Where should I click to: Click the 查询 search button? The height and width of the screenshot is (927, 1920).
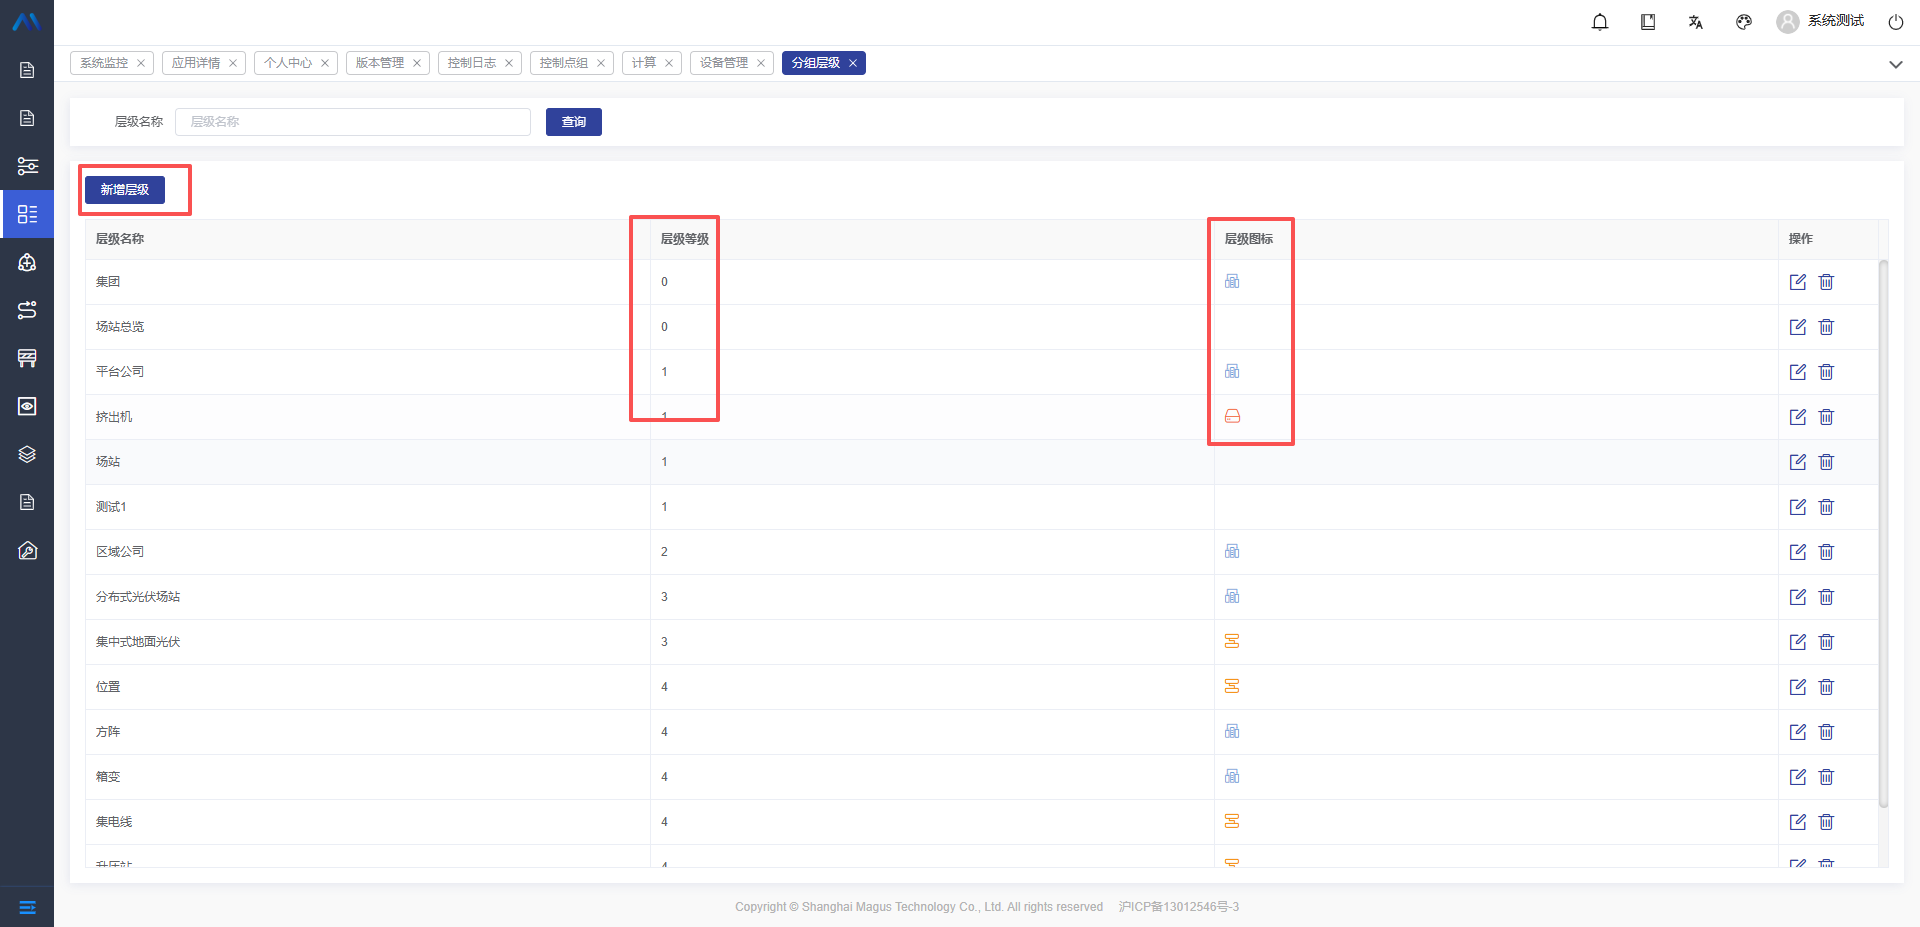(573, 122)
